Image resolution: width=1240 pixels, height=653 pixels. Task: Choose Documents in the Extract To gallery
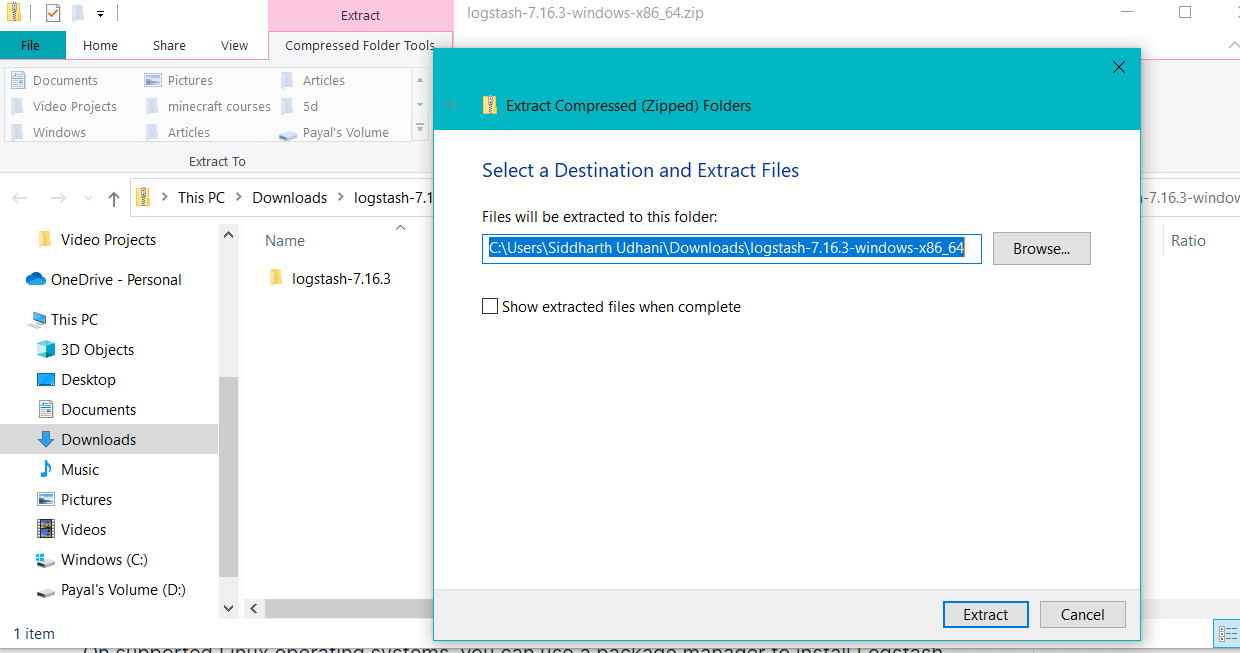(x=55, y=80)
